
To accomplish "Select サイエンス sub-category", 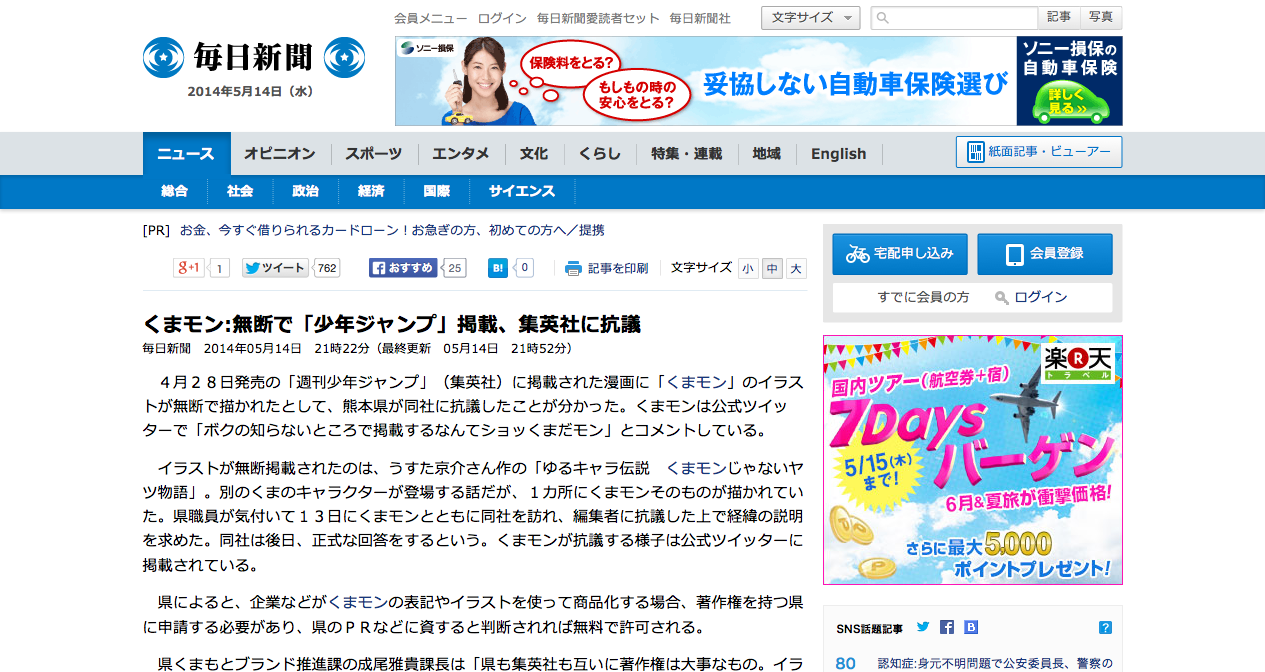I will (x=522, y=191).
